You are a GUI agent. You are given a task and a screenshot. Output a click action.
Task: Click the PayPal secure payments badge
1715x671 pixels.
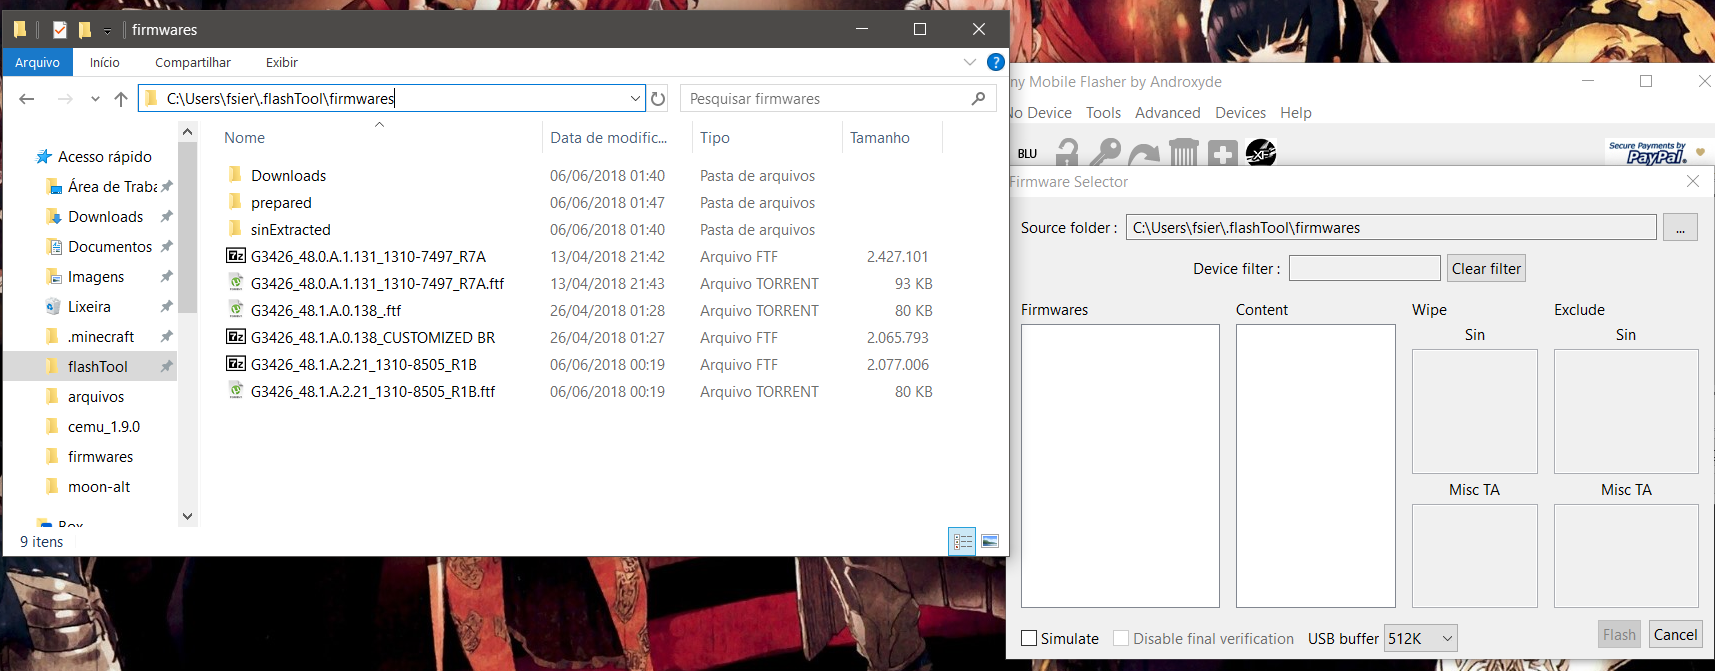[x=1647, y=152]
